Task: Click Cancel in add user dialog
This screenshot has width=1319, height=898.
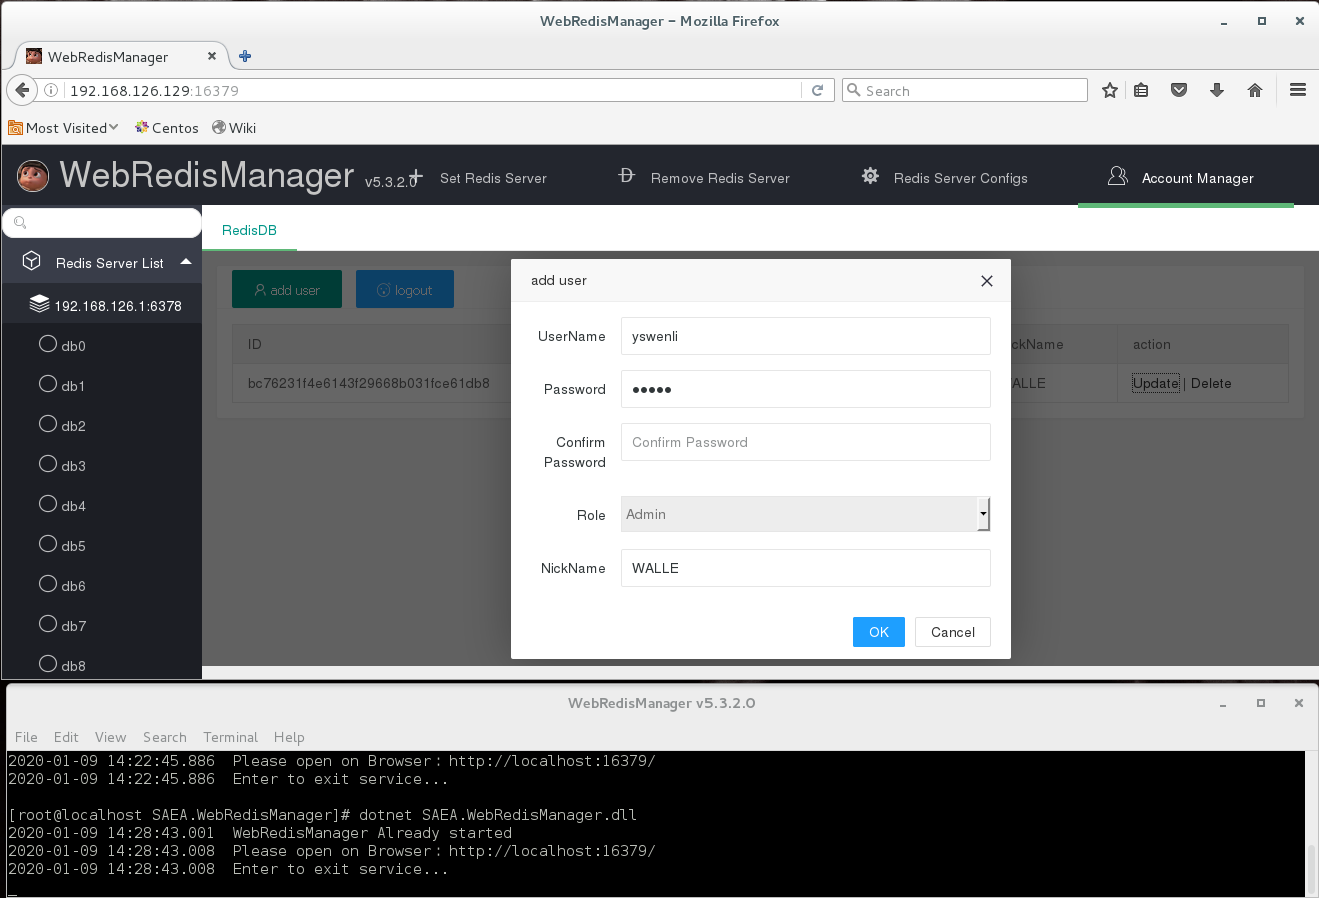Action: coord(953,632)
